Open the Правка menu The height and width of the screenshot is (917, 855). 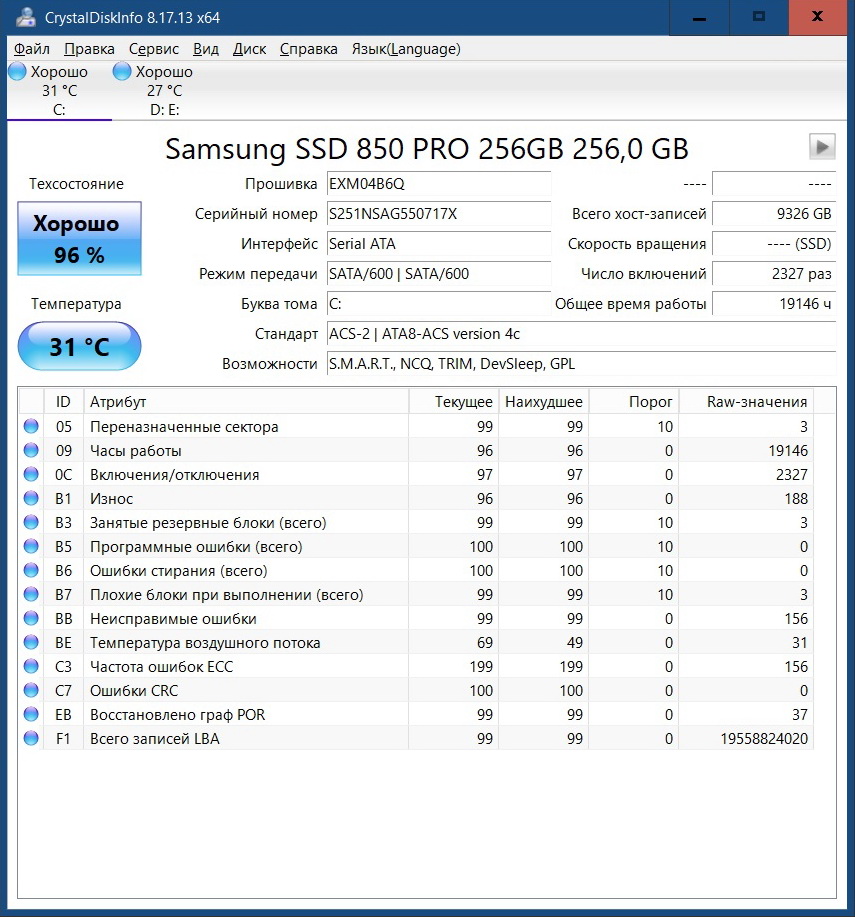click(89, 49)
